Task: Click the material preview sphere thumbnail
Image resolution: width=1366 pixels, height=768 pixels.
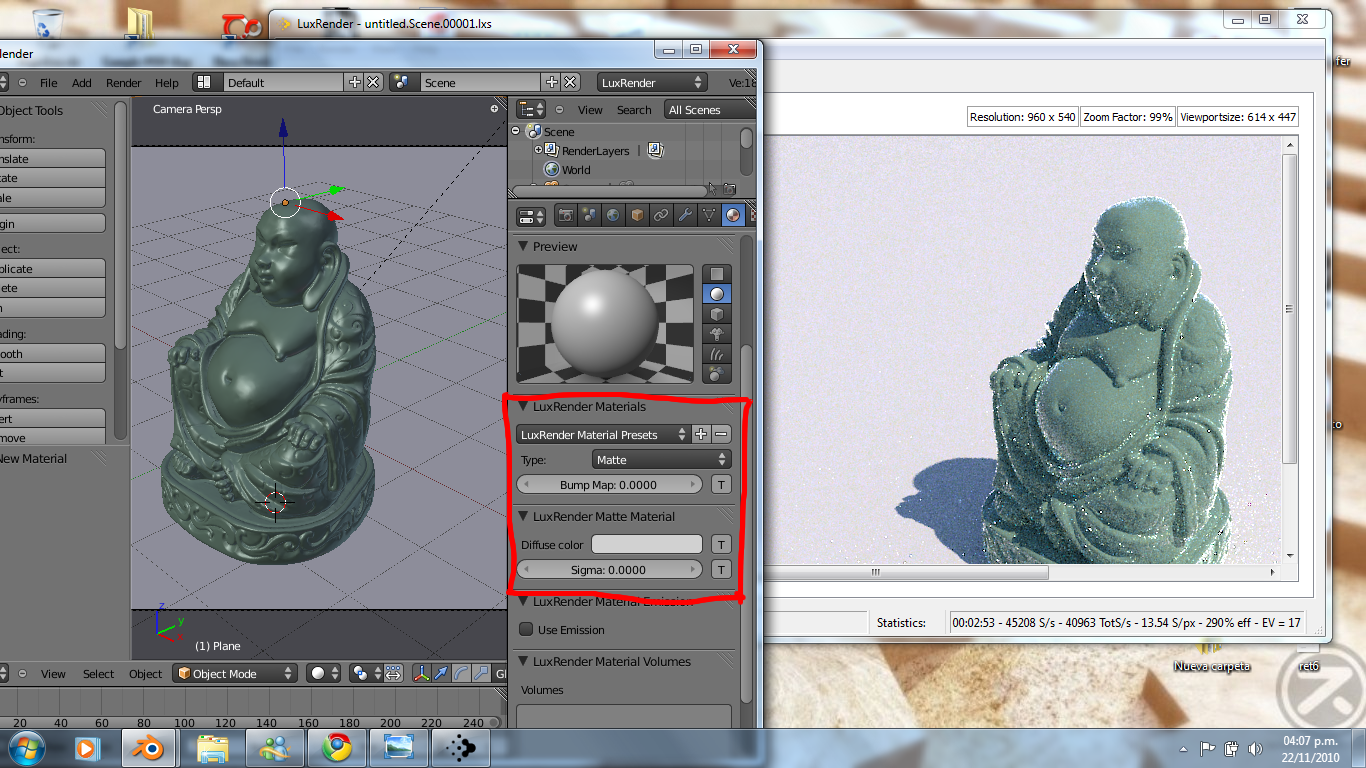Action: 605,324
